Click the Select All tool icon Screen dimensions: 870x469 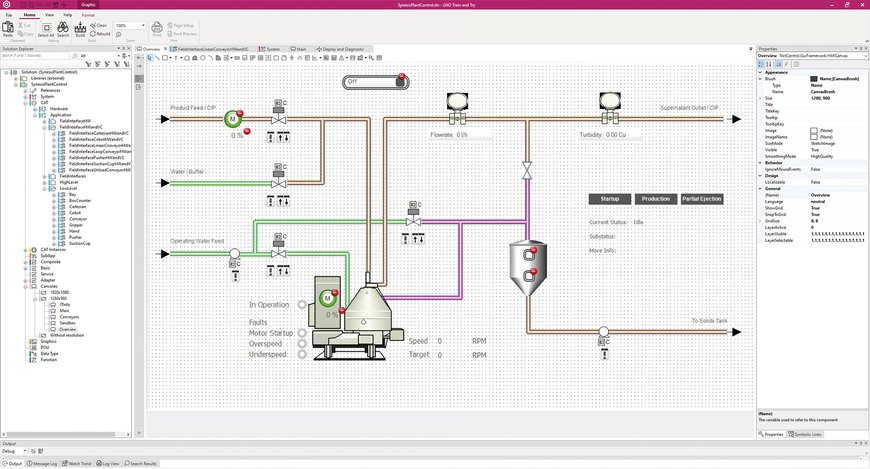tap(46, 27)
